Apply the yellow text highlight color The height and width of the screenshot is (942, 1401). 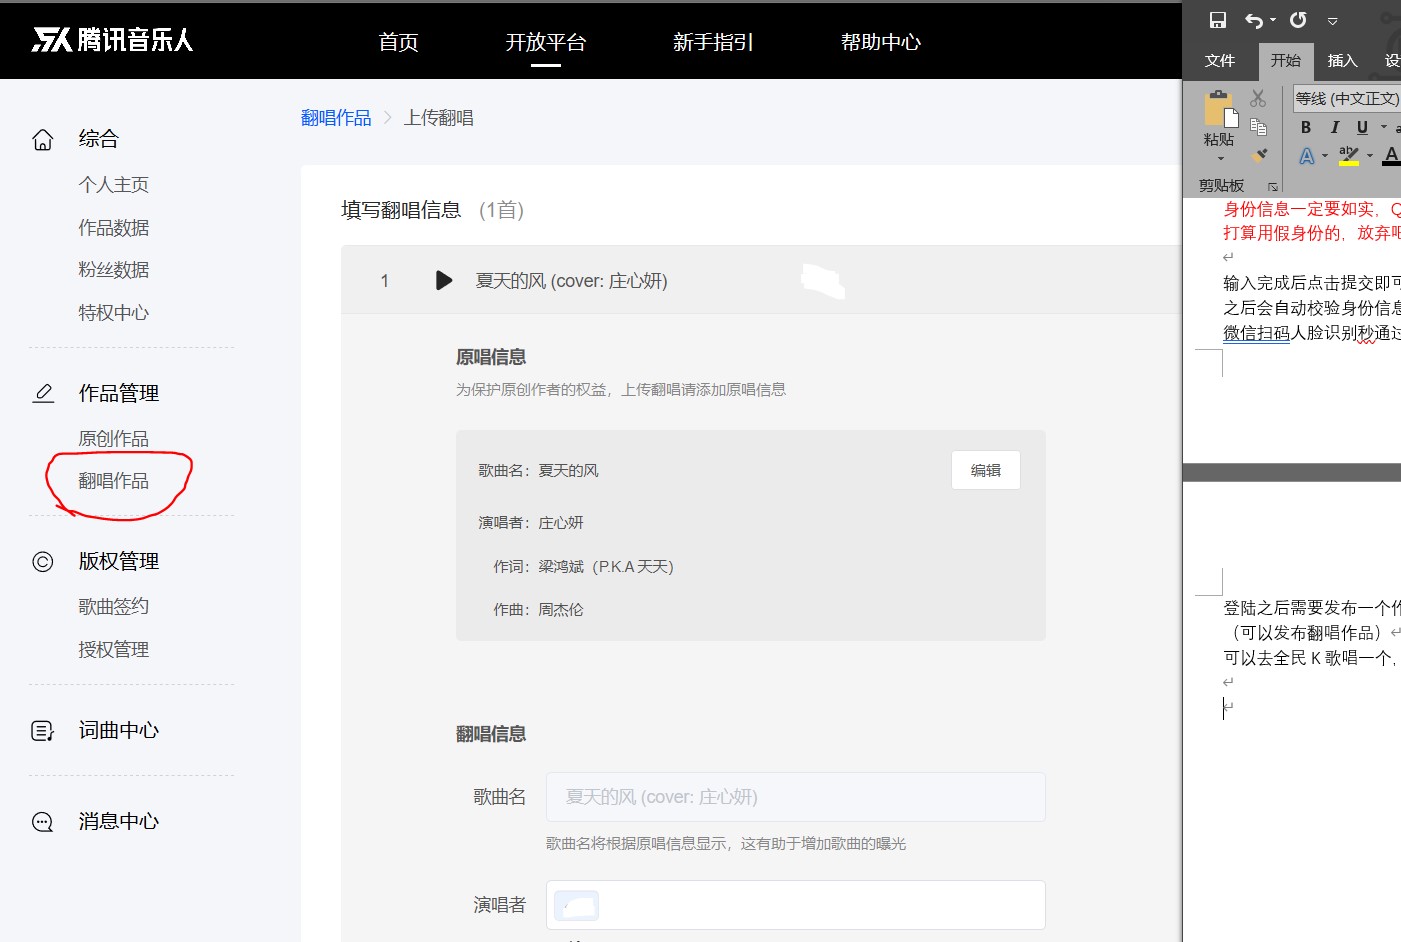pos(1349,155)
